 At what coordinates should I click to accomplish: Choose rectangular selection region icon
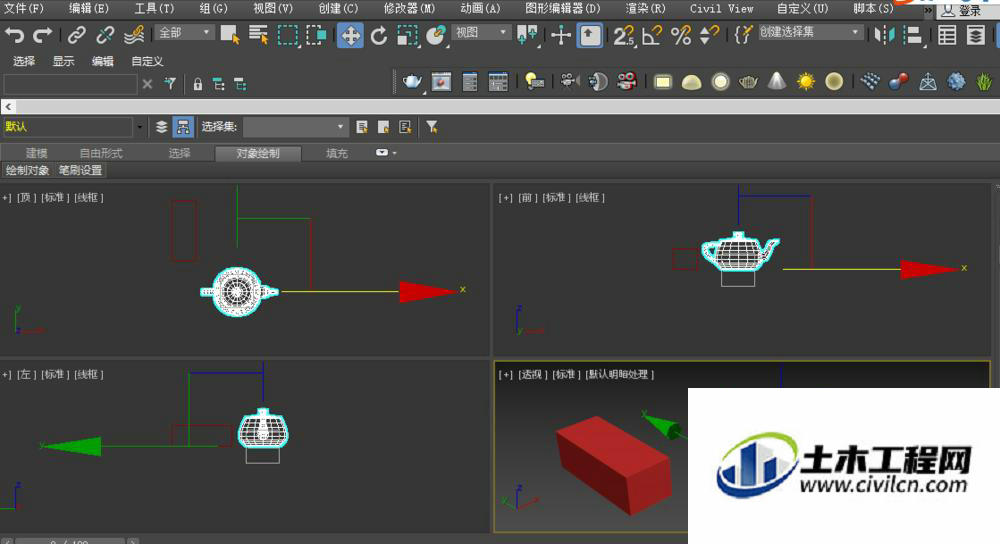288,35
